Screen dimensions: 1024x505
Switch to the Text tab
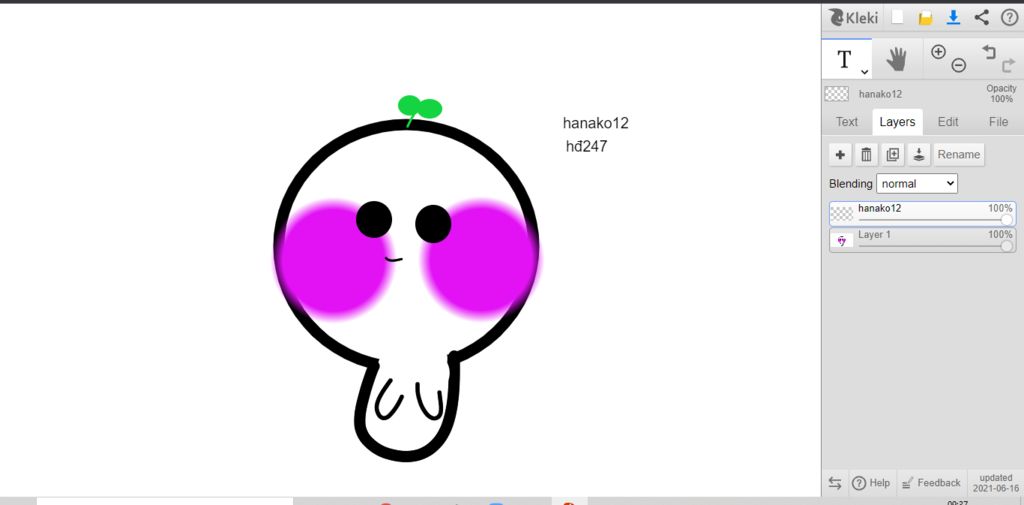(846, 122)
